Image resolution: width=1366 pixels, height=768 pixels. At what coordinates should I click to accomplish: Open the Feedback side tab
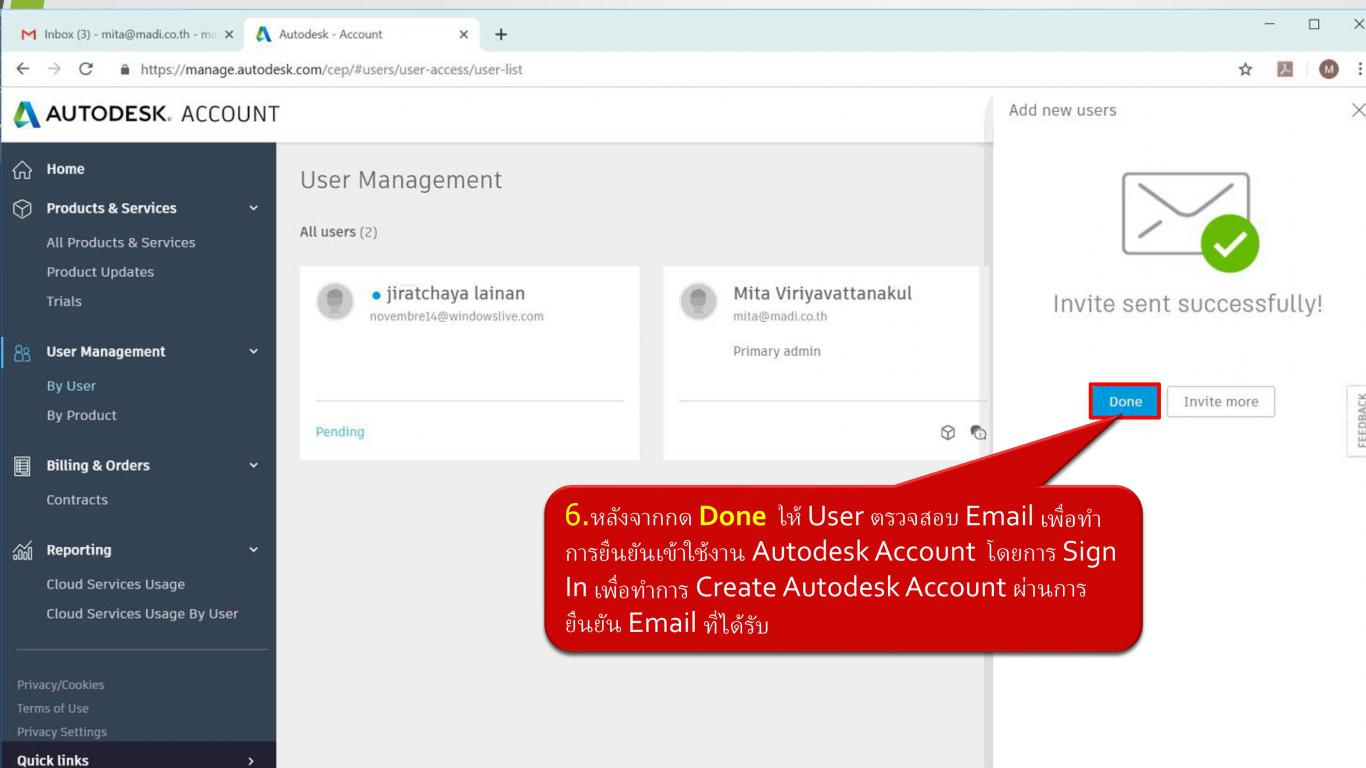pos(1358,421)
